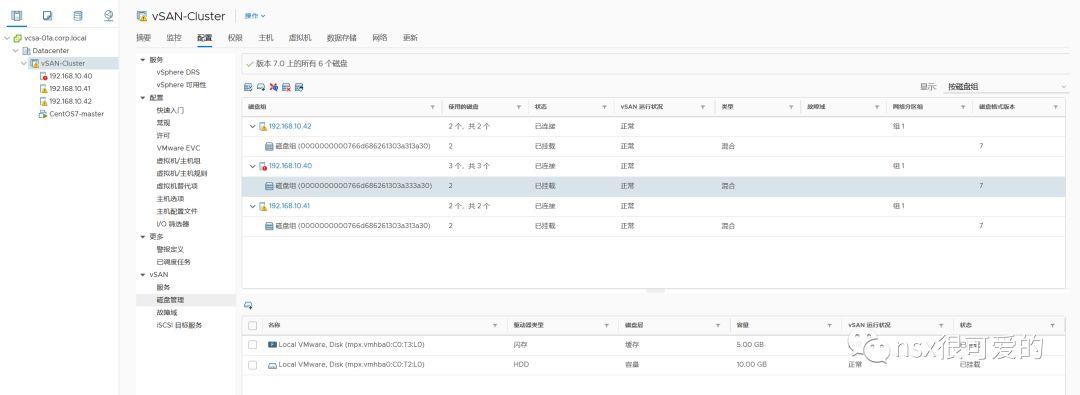1080x395 pixels.
Task: Filter the 磁盘层 column
Action: click(x=718, y=325)
